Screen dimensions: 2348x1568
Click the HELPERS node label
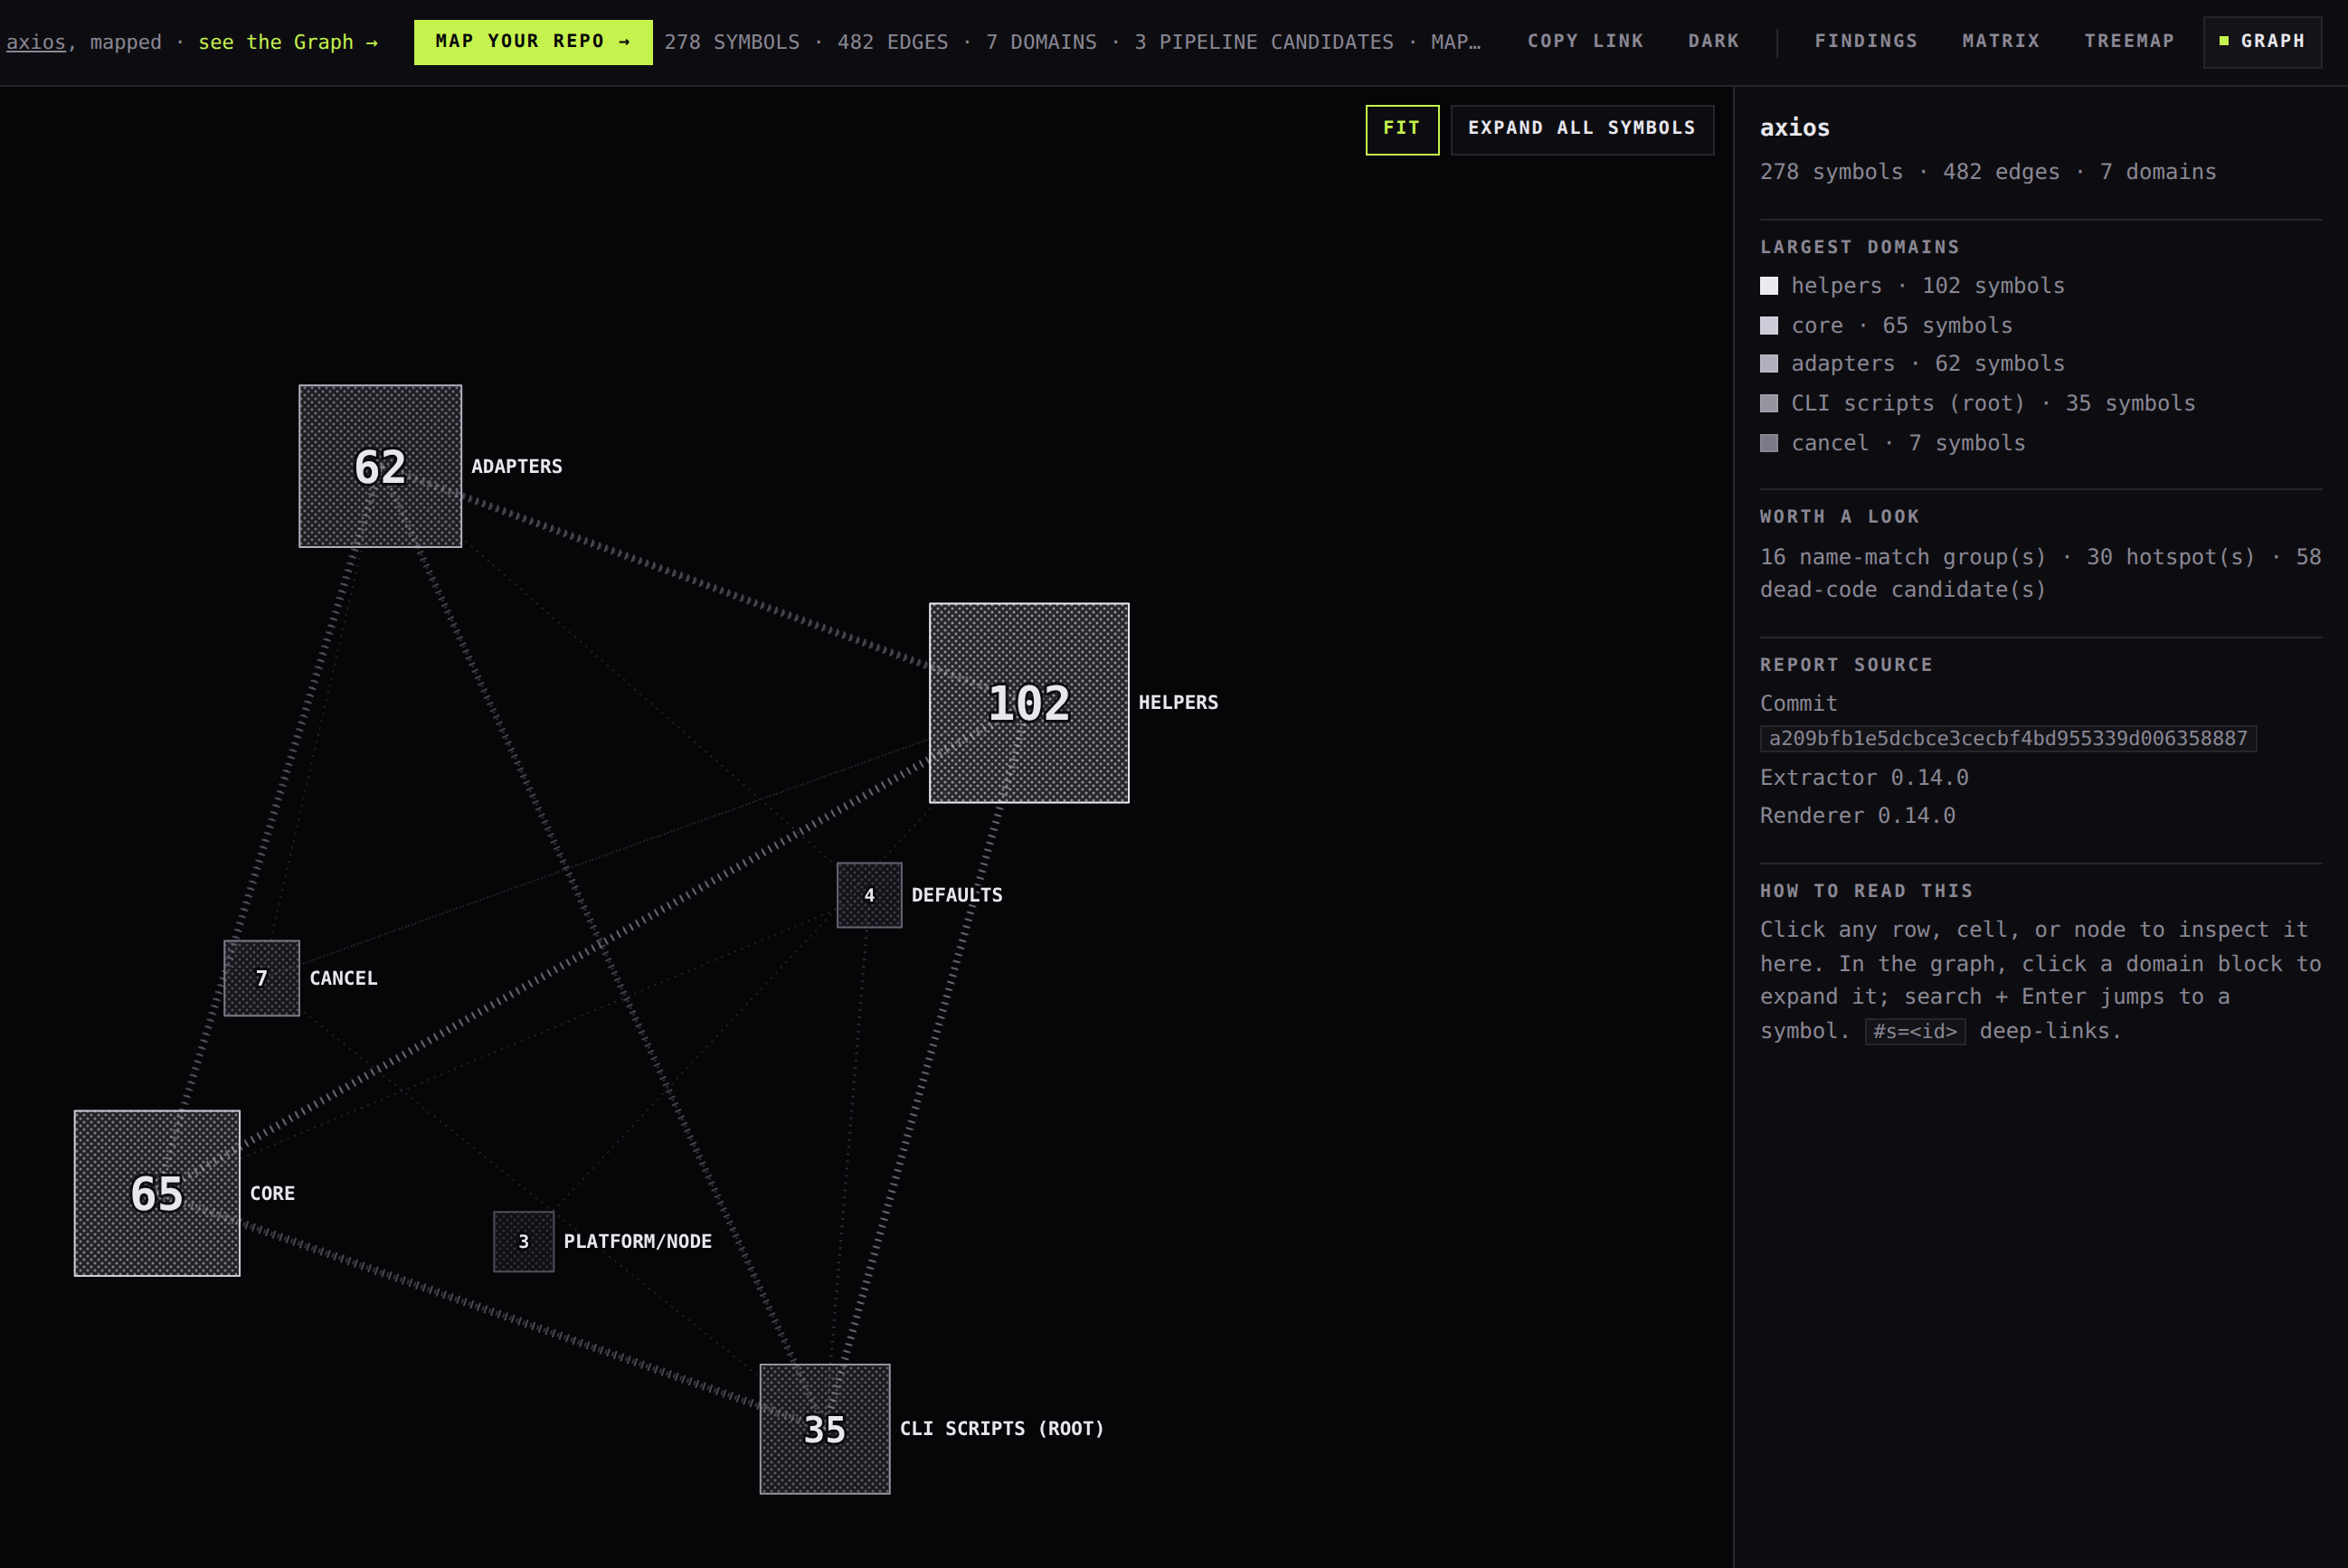[x=1178, y=703]
